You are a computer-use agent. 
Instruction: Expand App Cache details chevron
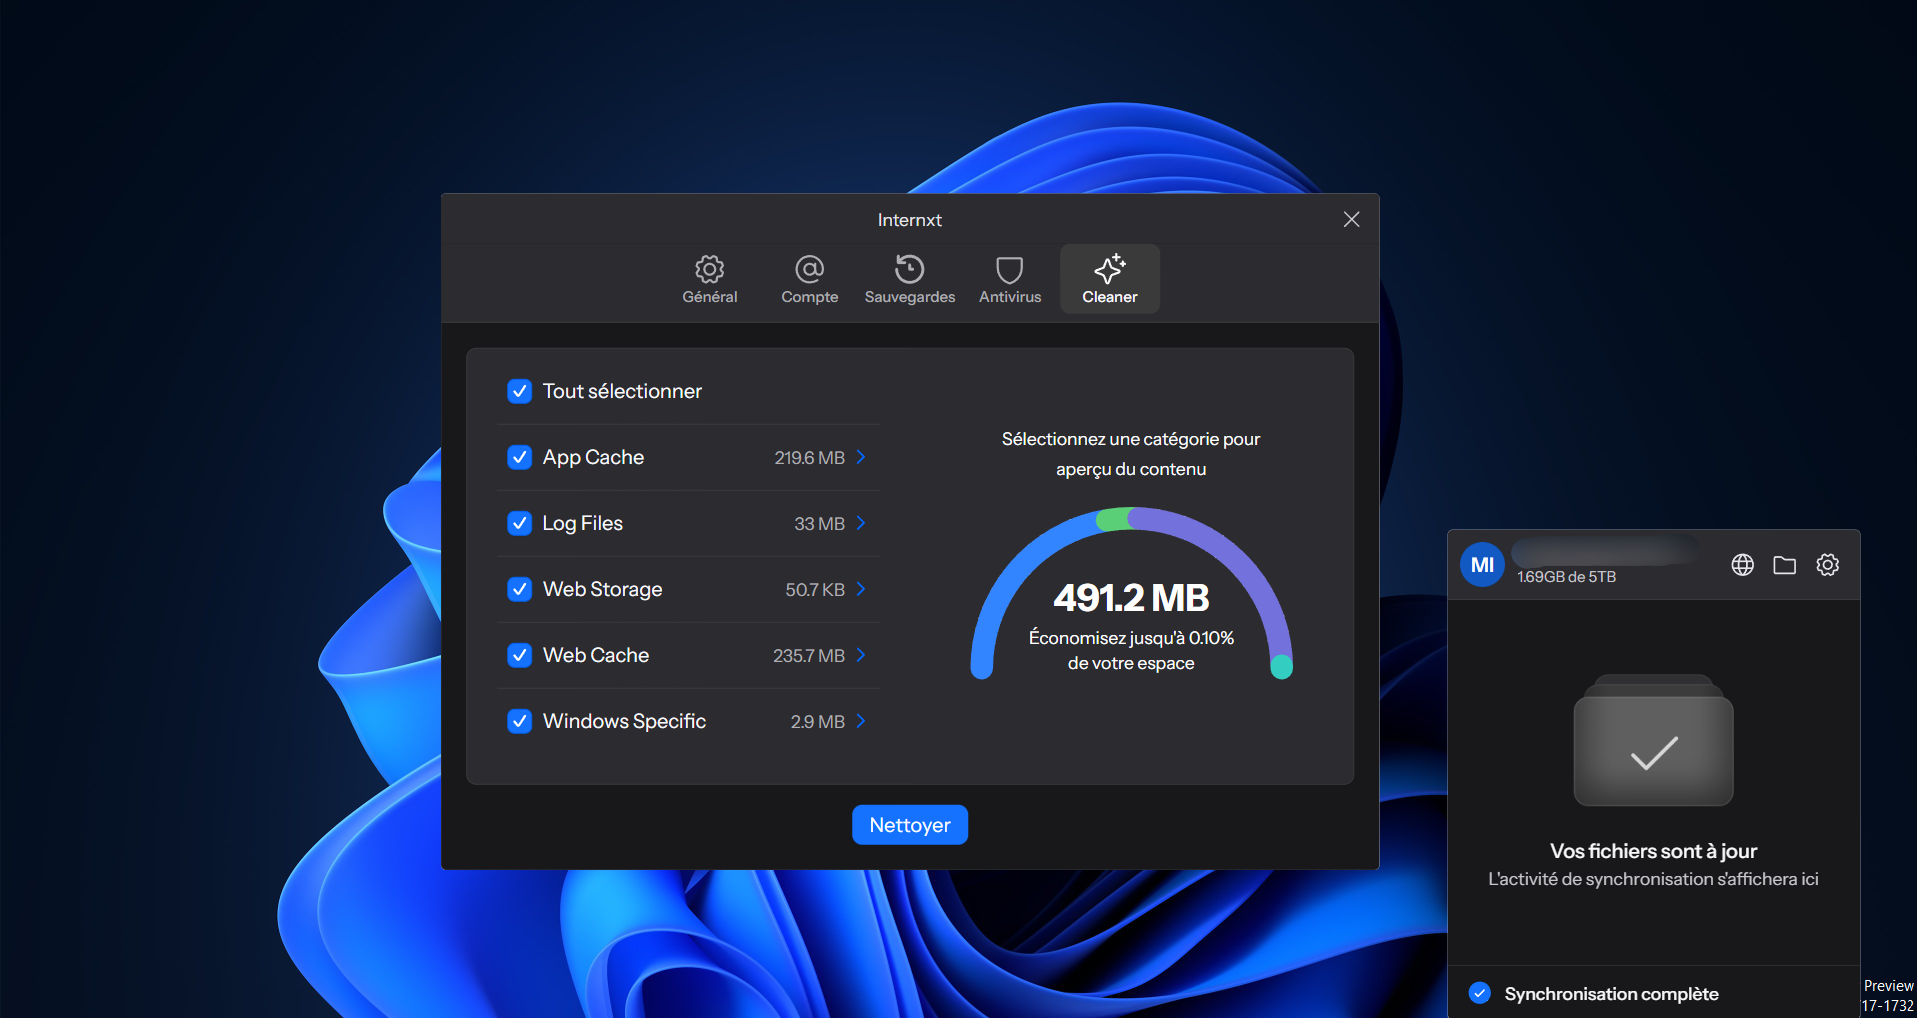[861, 457]
